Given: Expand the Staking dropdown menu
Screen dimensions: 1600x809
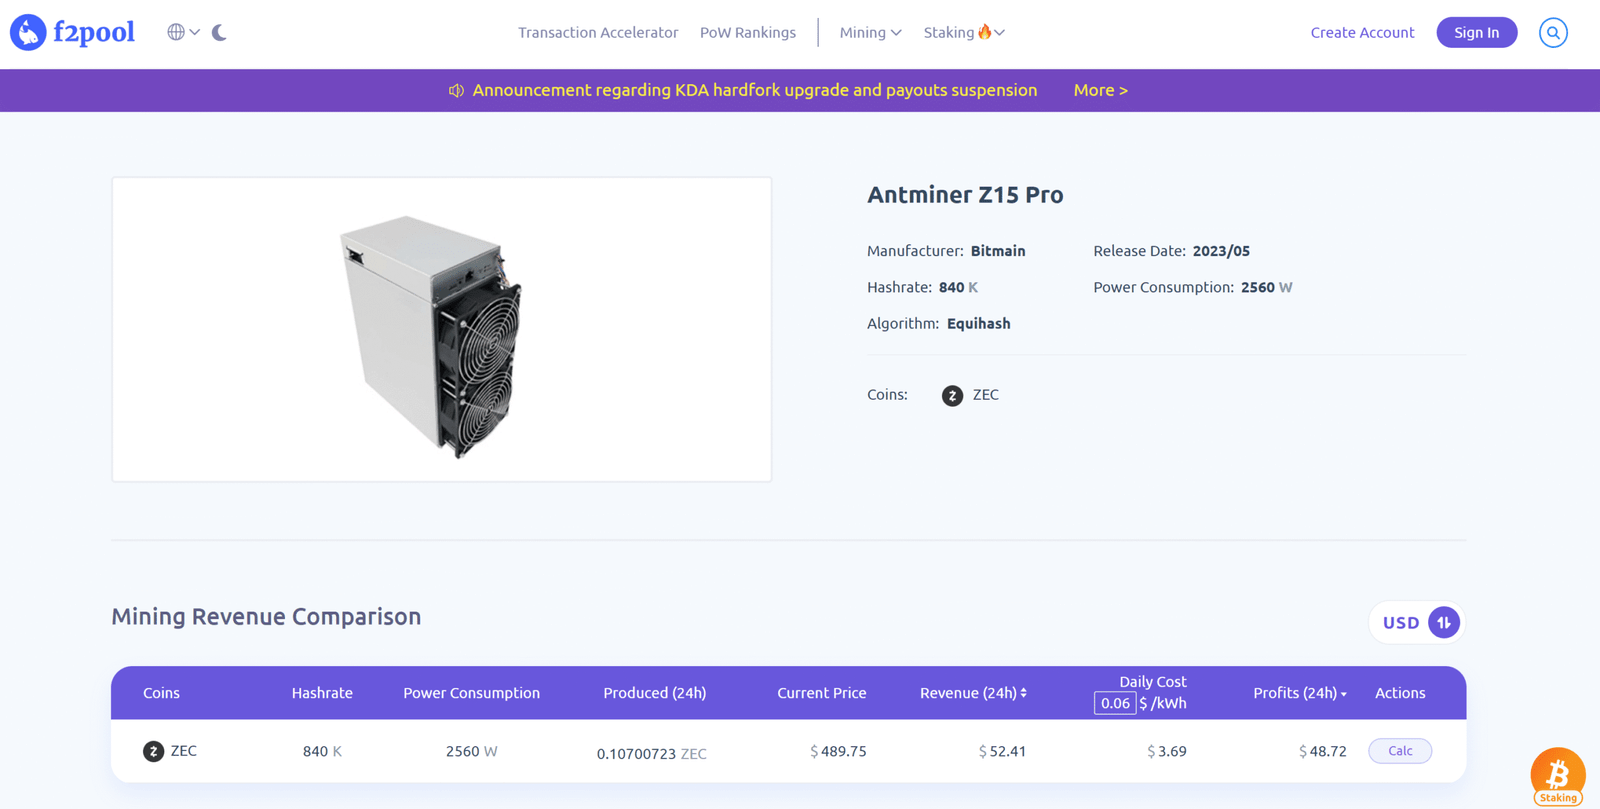Looking at the screenshot, I should [964, 32].
